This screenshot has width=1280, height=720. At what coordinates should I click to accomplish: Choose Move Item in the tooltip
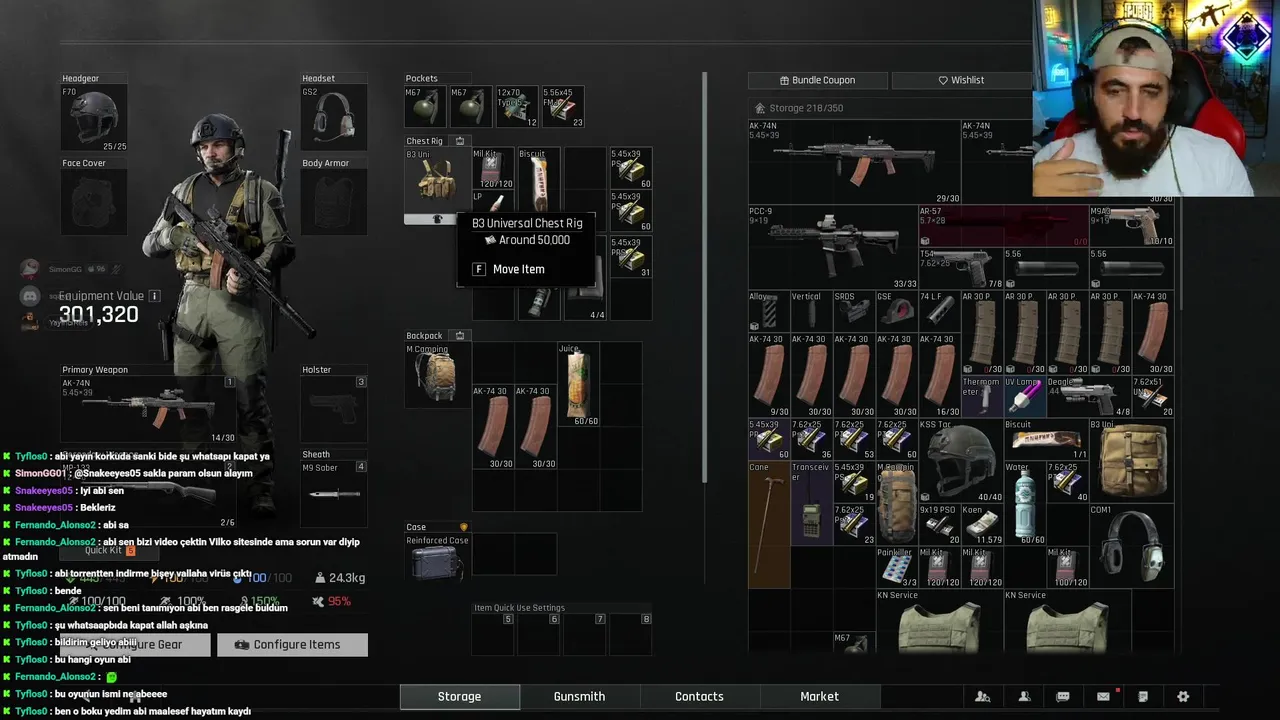coord(518,269)
